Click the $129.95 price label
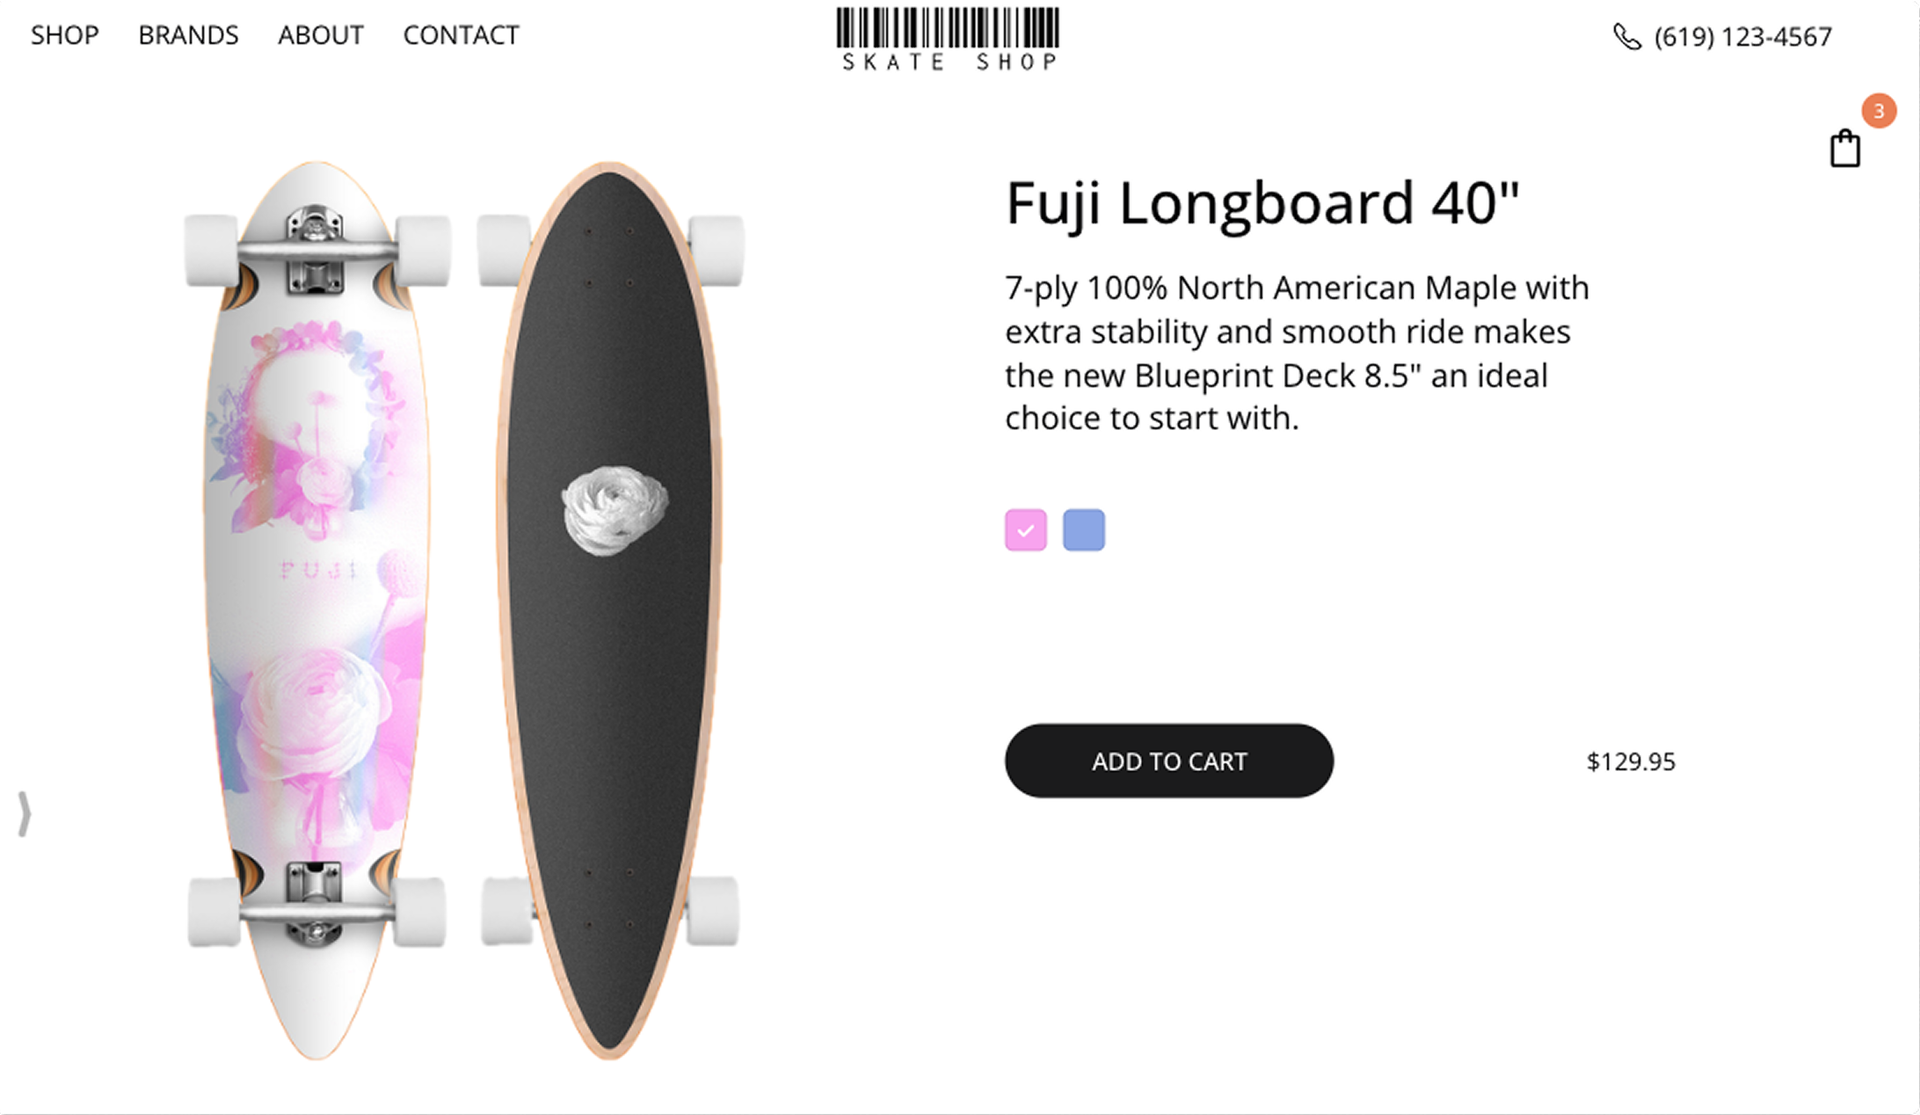 click(x=1630, y=762)
